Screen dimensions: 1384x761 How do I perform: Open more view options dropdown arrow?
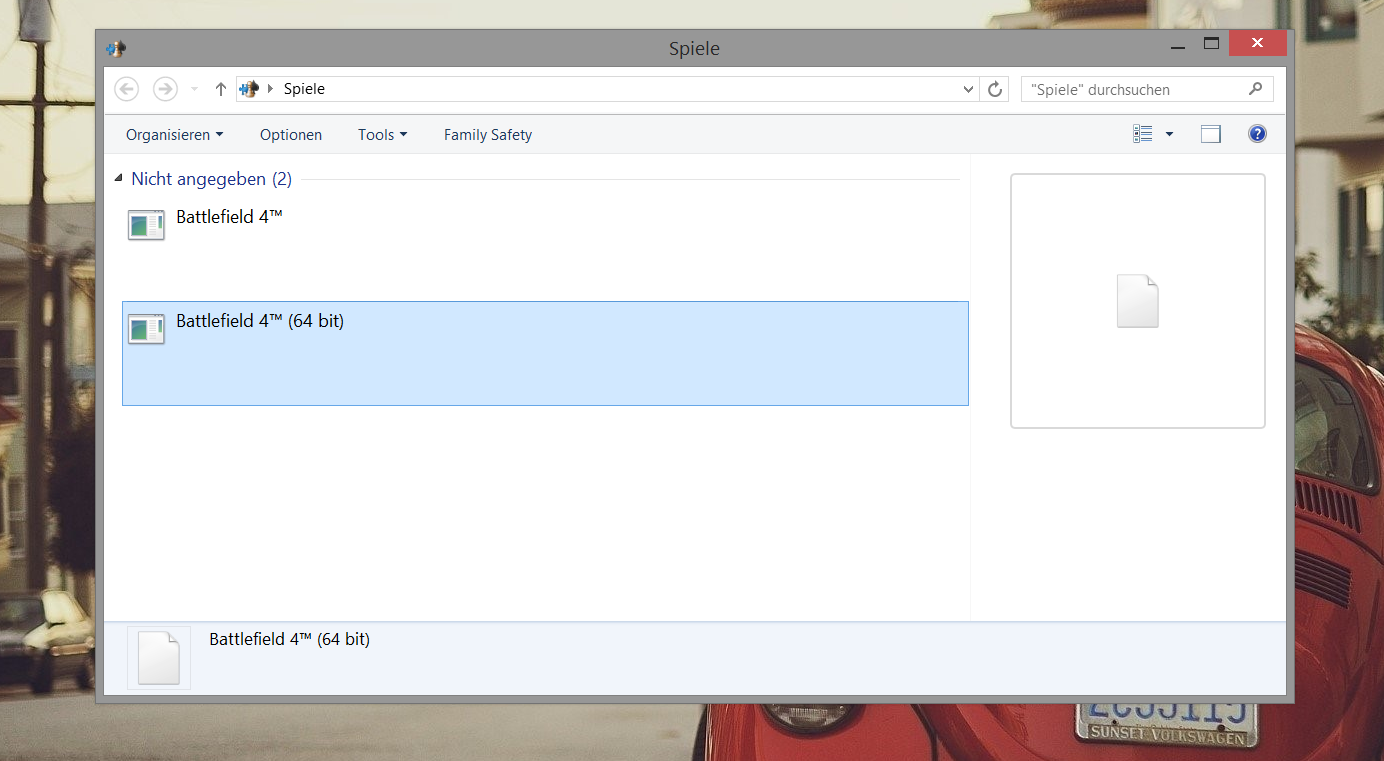pyautogui.click(x=1169, y=134)
